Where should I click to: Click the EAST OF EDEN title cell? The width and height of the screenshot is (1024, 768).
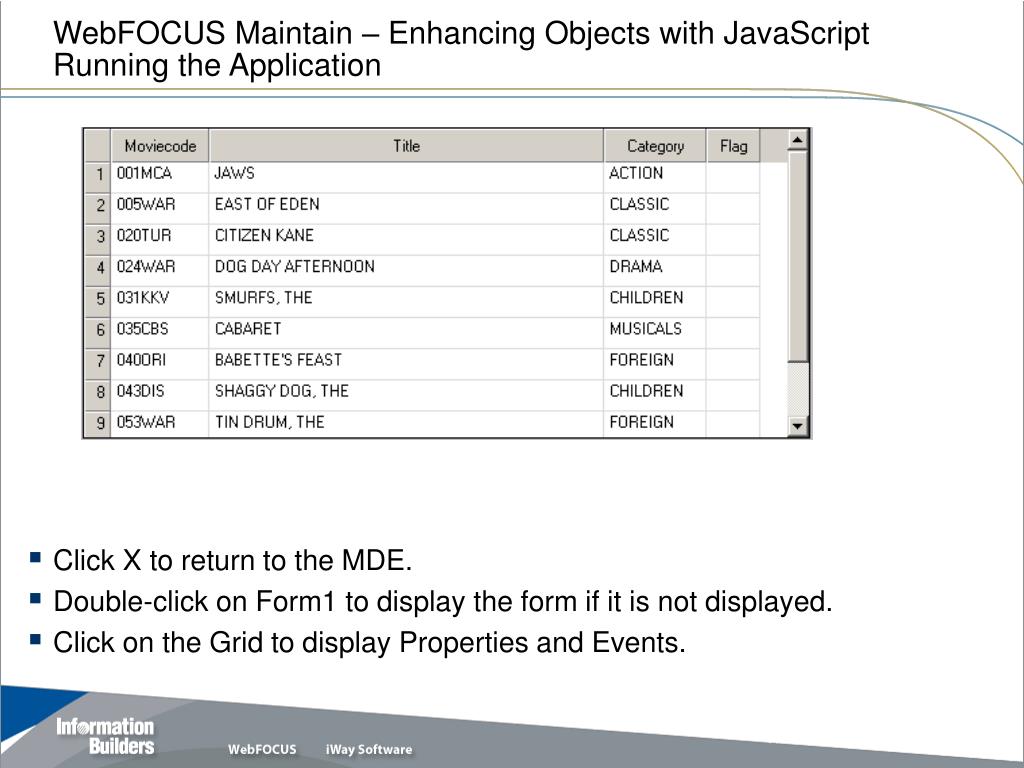tap(406, 208)
